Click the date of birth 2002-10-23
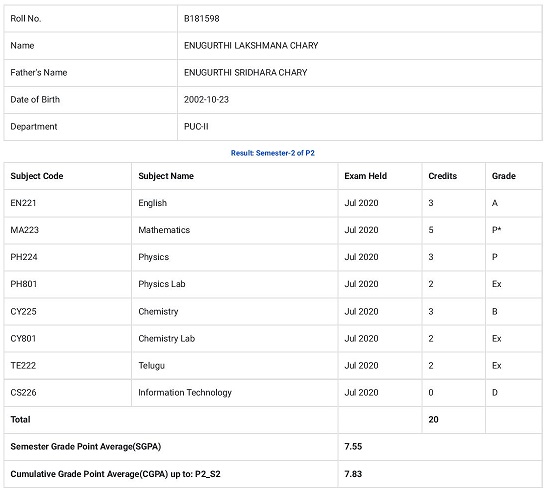The image size is (549, 494). pyautogui.click(x=206, y=99)
